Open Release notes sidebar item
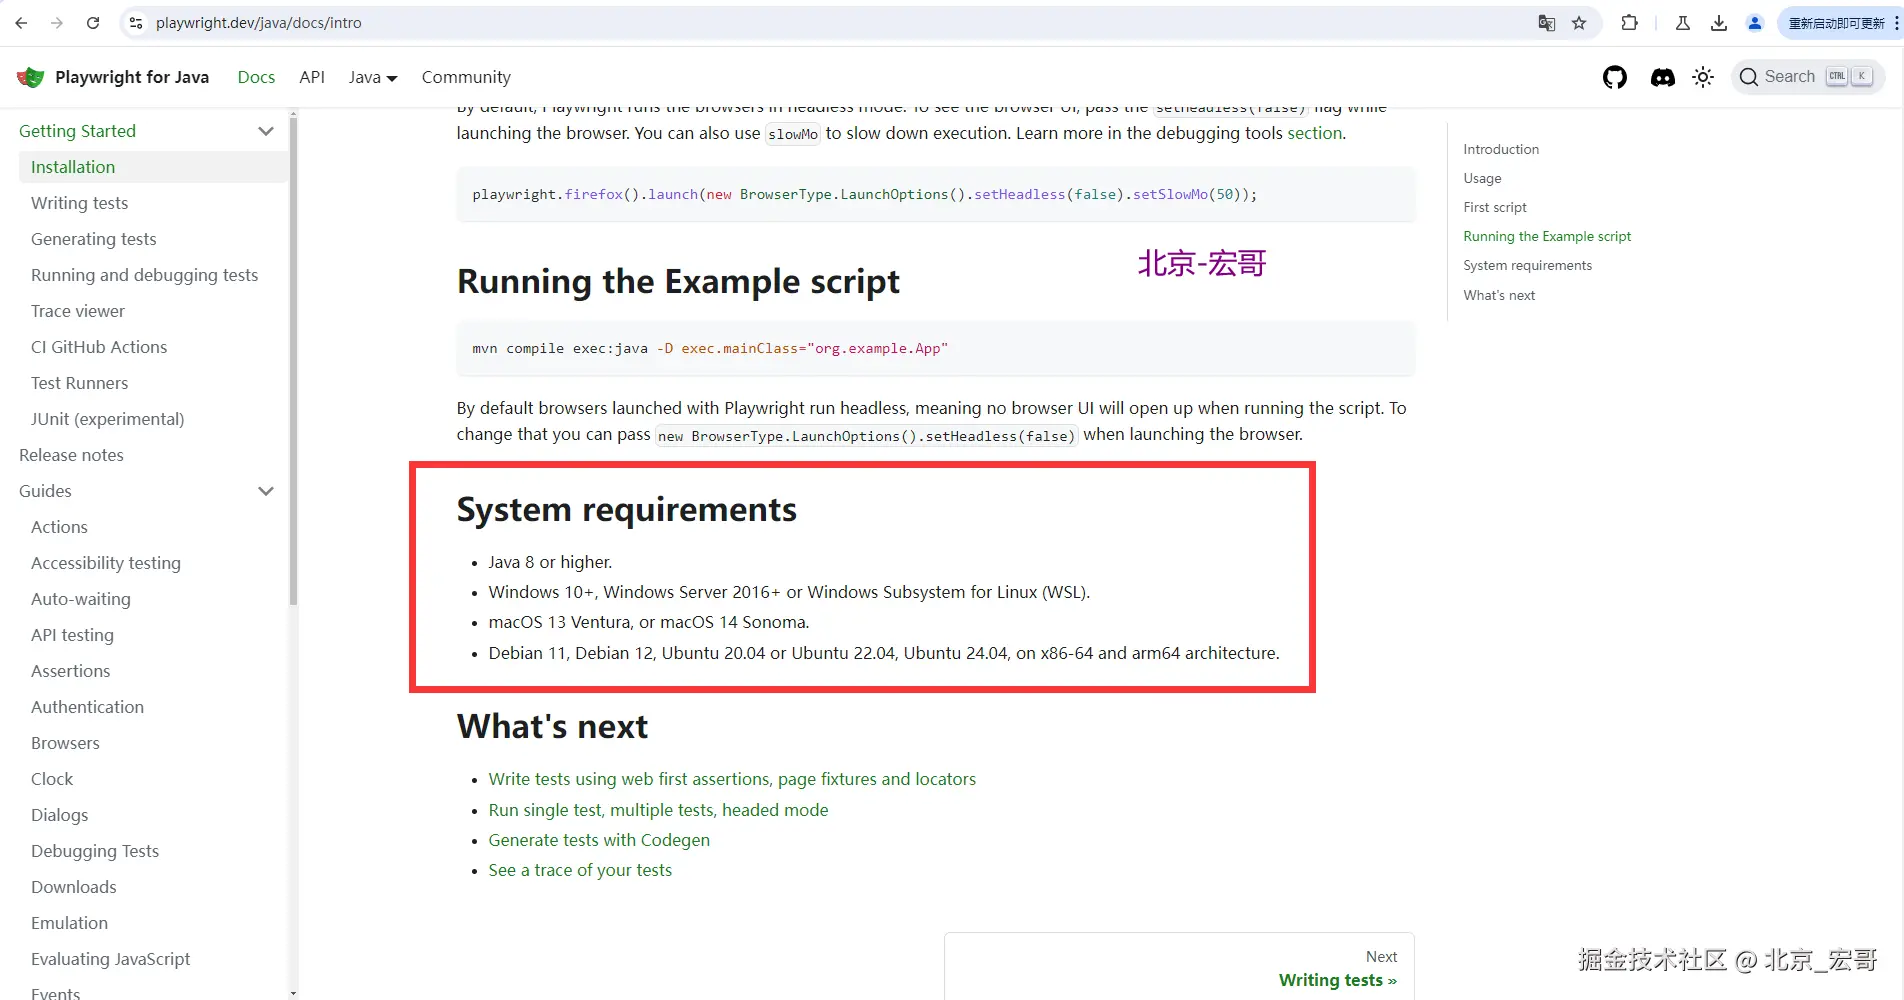This screenshot has height=1000, width=1904. pyautogui.click(x=71, y=455)
